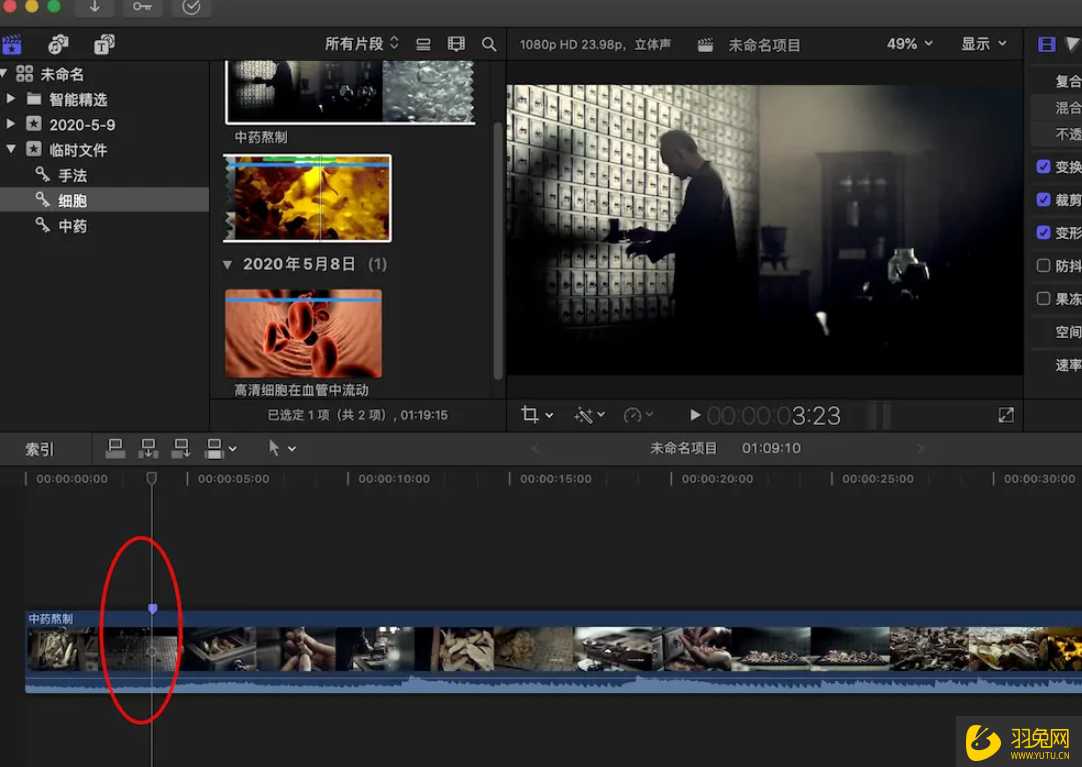Enable the 果冻 checkbox
The image size is (1082, 767).
(x=1043, y=298)
